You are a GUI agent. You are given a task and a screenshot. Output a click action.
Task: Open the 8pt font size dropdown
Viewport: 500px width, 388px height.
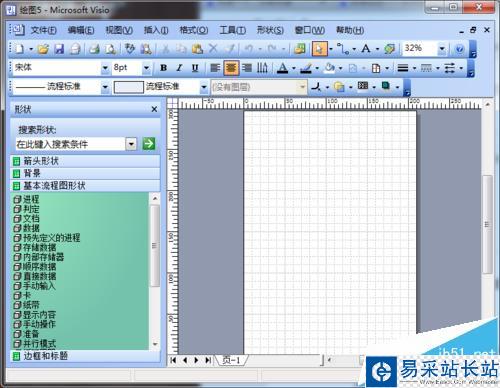146,68
